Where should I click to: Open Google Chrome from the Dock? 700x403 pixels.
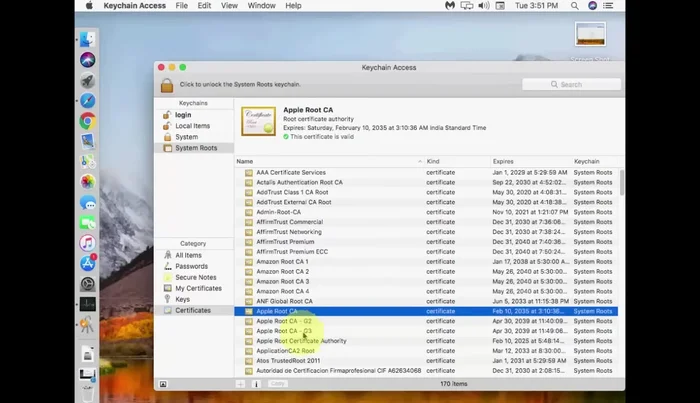tap(88, 121)
